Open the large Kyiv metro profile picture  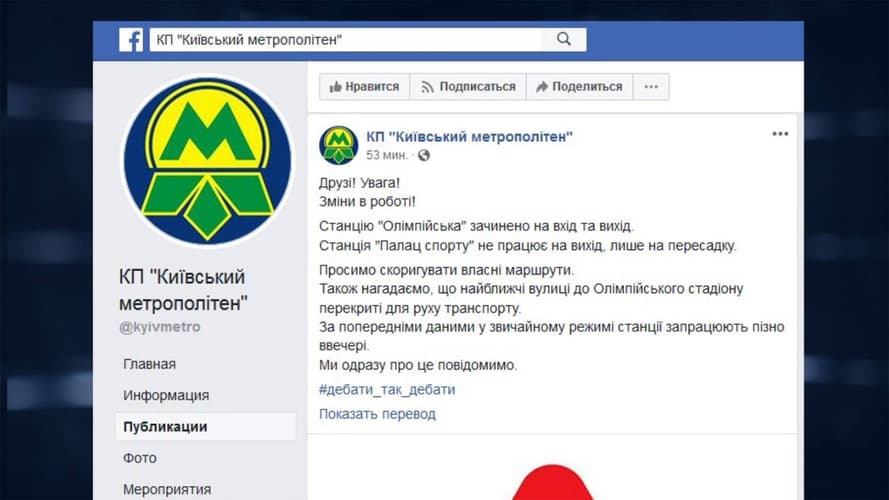point(207,161)
